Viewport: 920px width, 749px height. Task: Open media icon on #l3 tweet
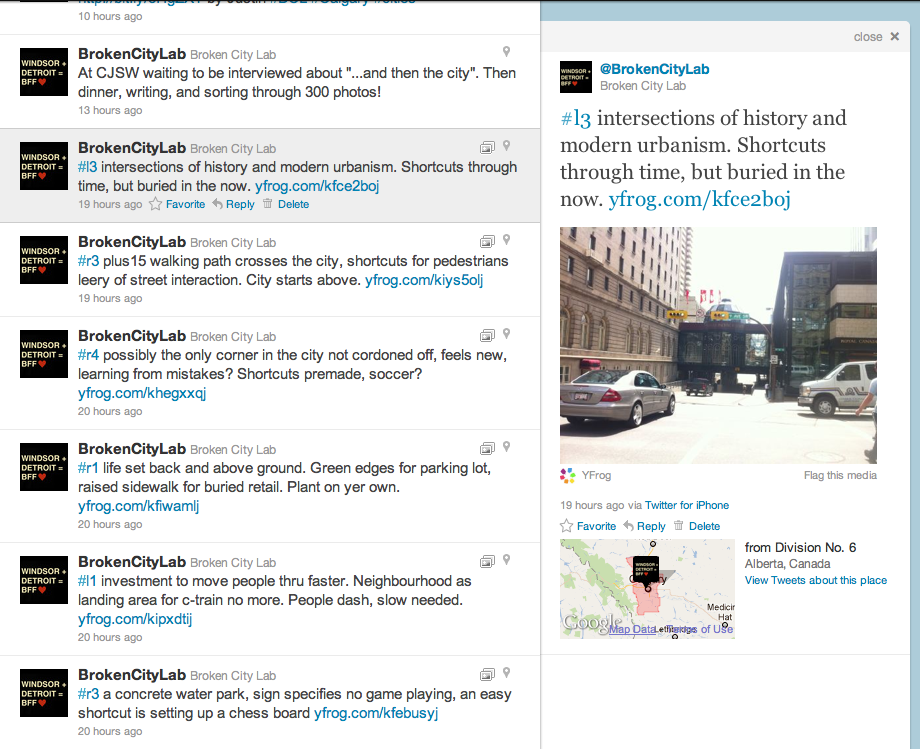(487, 147)
